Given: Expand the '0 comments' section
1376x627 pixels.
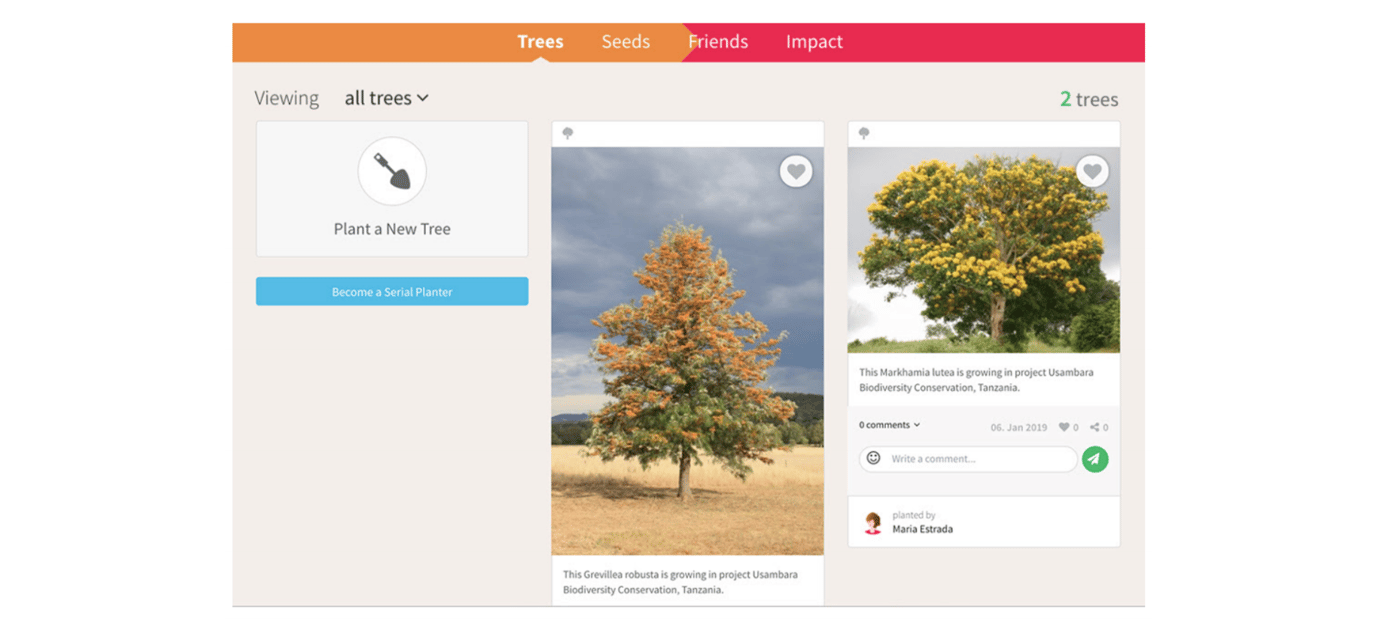Looking at the screenshot, I should coord(884,424).
